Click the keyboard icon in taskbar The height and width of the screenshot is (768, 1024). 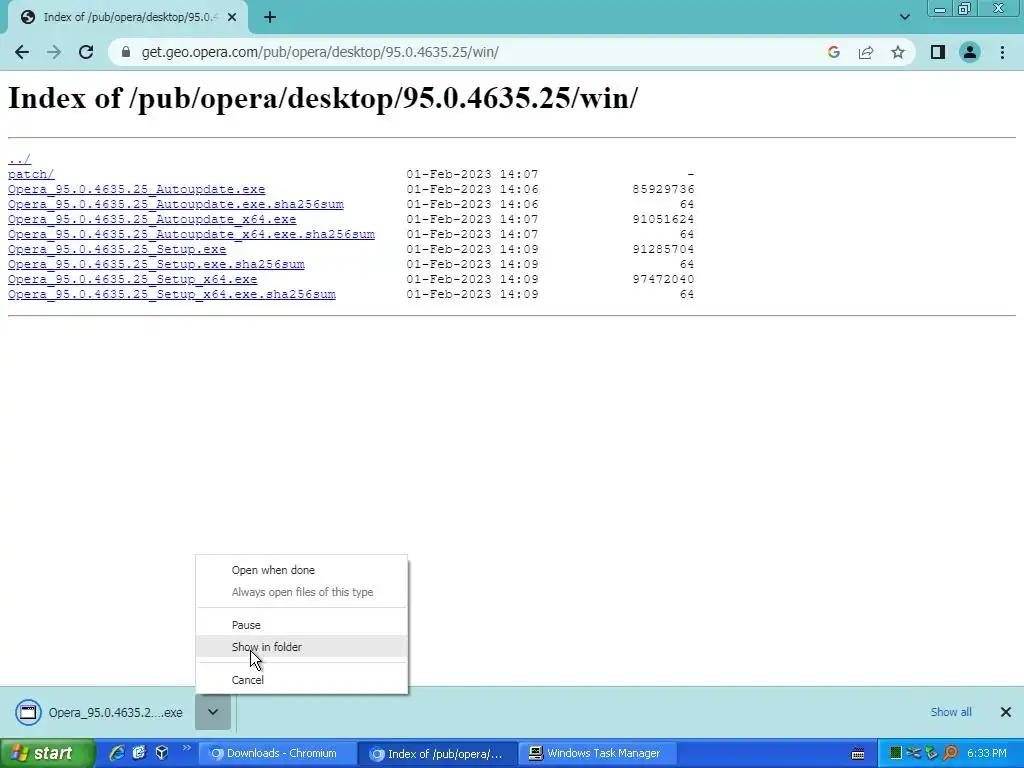[x=858, y=754]
